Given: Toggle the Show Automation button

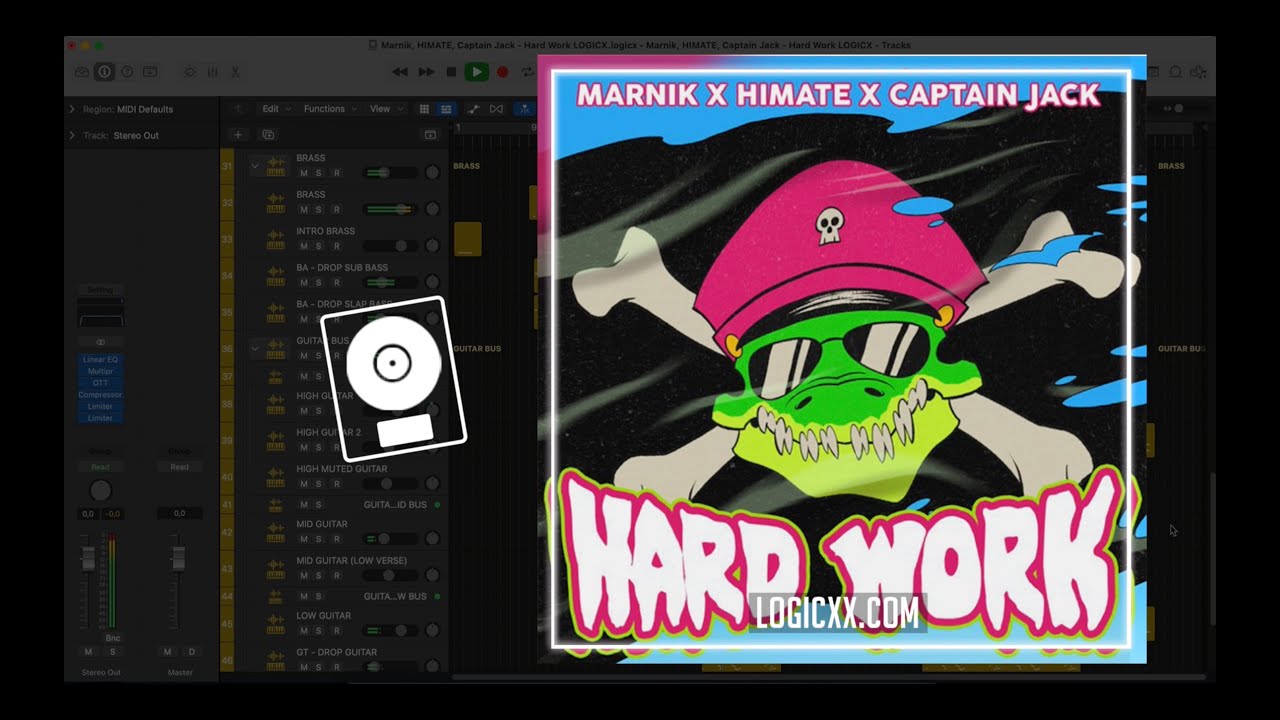Looking at the screenshot, I should point(473,109).
